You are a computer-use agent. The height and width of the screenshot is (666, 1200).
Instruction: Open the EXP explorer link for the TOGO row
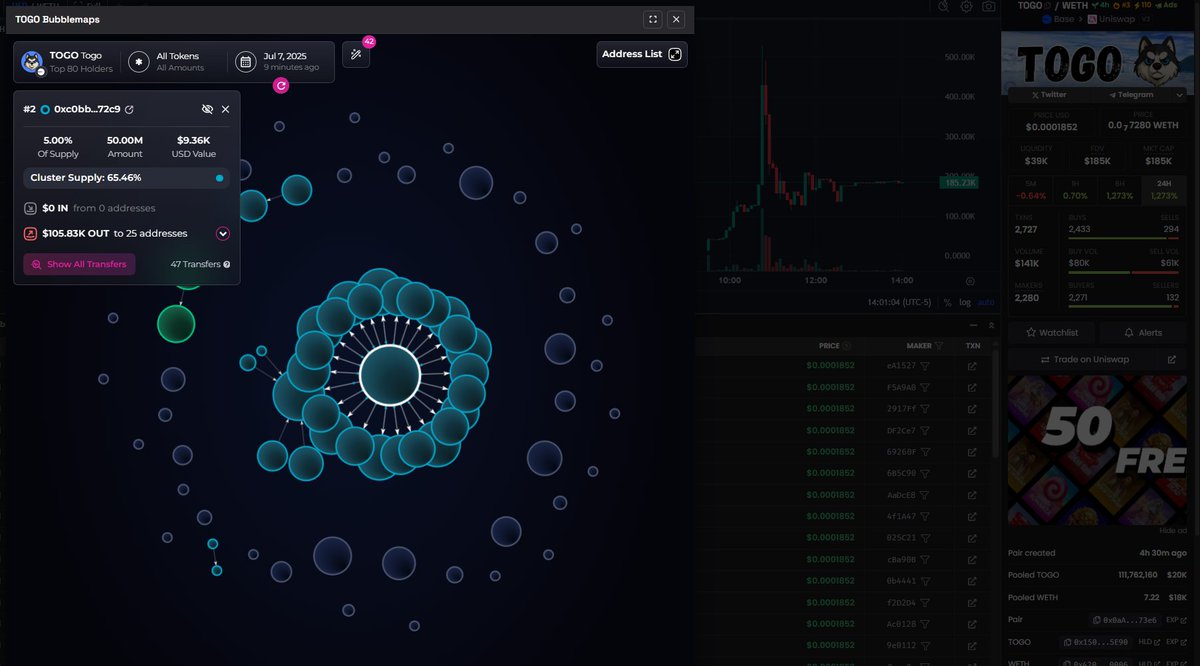(1176, 642)
